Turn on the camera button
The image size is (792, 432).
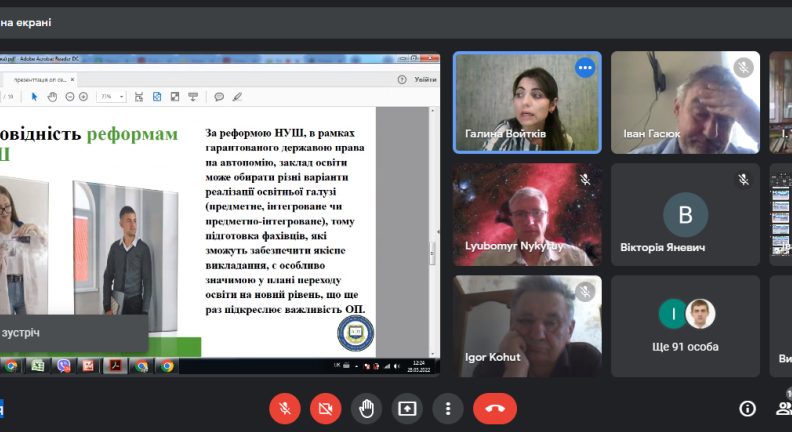pyautogui.click(x=325, y=408)
